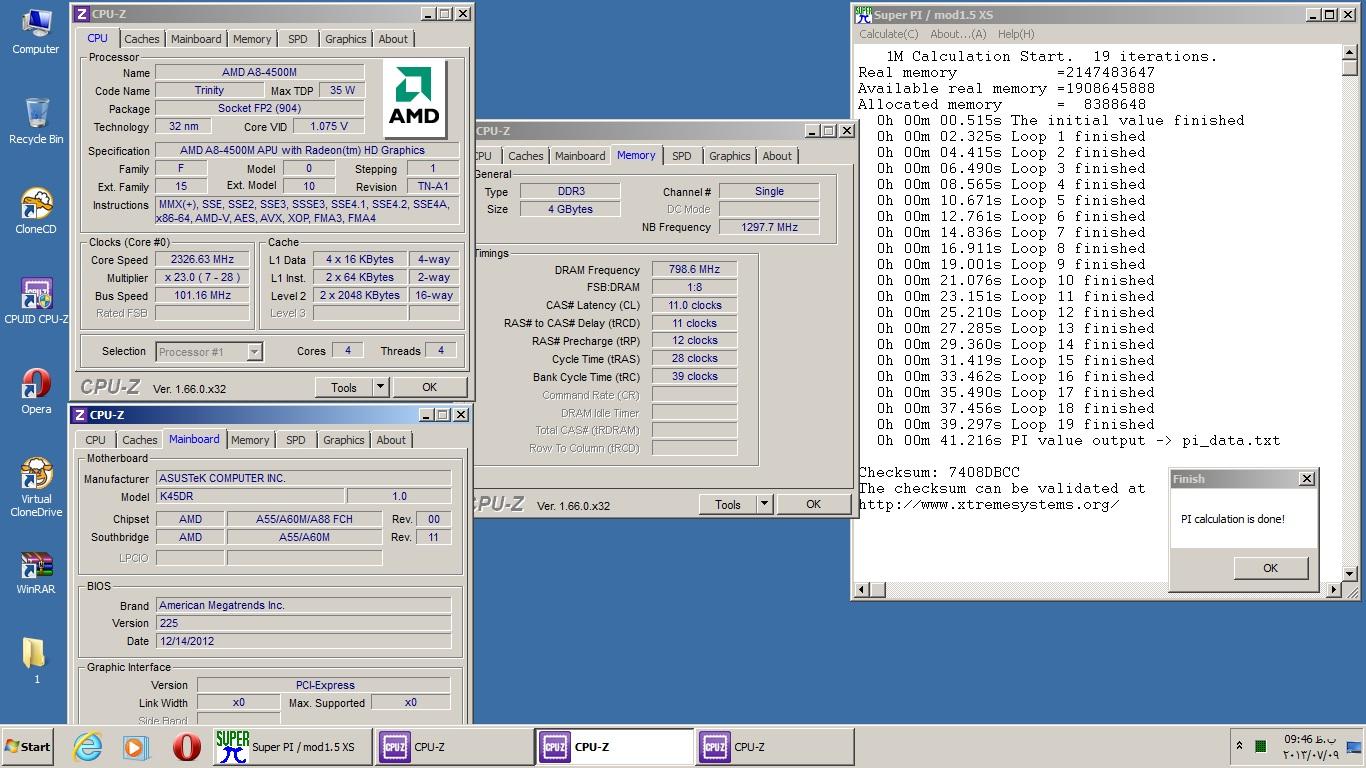
Task: Select SPD tab in Memory window
Action: click(x=682, y=156)
